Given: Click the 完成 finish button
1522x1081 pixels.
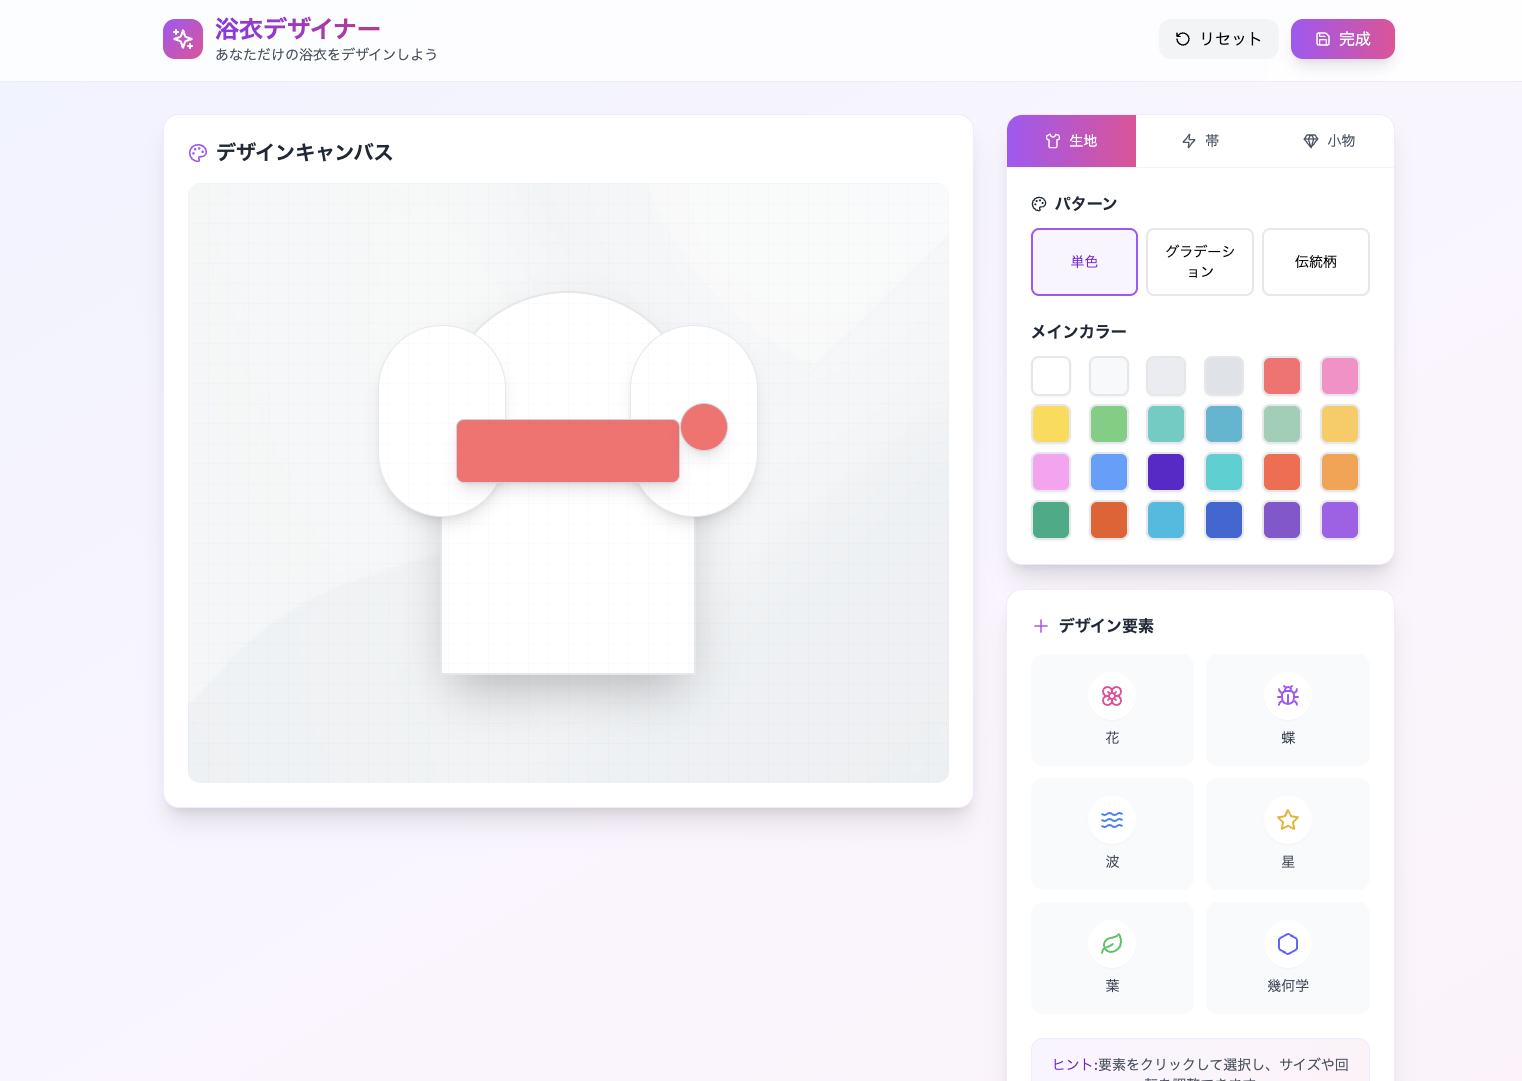Looking at the screenshot, I should pyautogui.click(x=1342, y=39).
